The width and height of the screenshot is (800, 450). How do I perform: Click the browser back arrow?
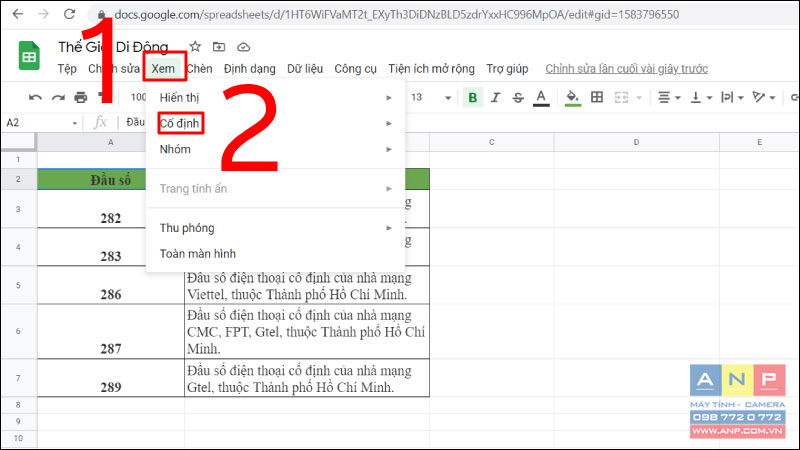18,14
